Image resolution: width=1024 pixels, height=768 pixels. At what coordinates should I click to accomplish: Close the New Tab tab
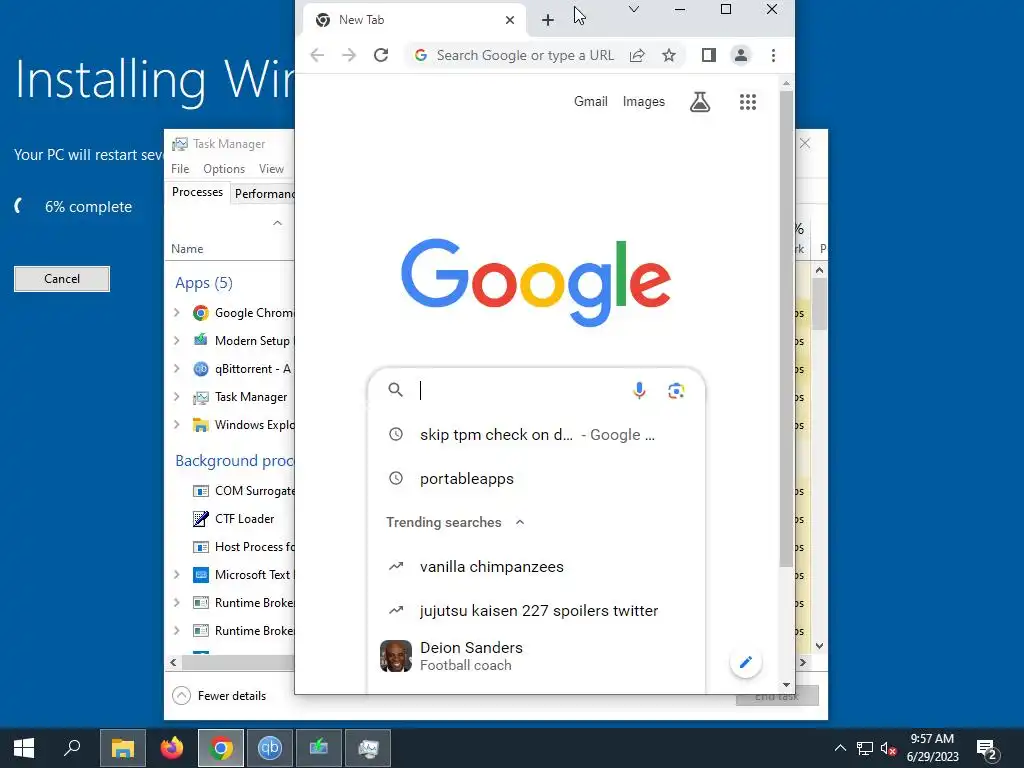click(x=510, y=20)
